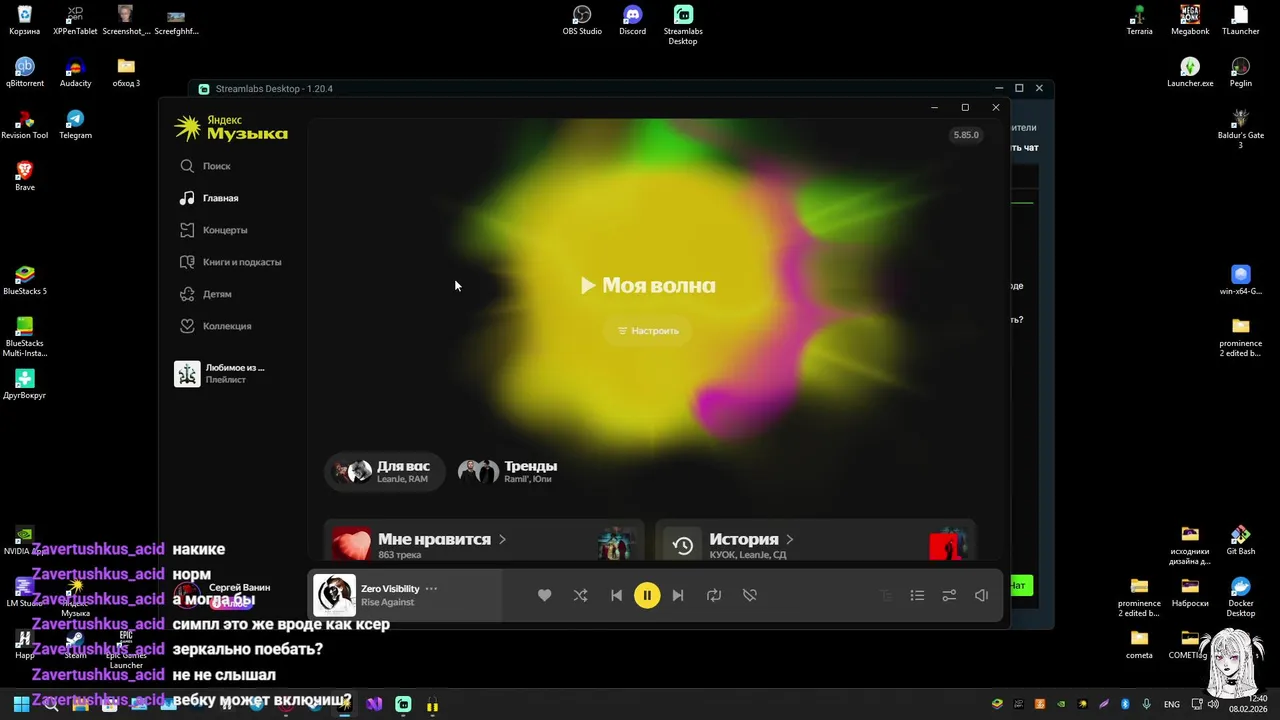Open обход 3 folder on desktop
The height and width of the screenshot is (720, 1280).
(x=126, y=72)
